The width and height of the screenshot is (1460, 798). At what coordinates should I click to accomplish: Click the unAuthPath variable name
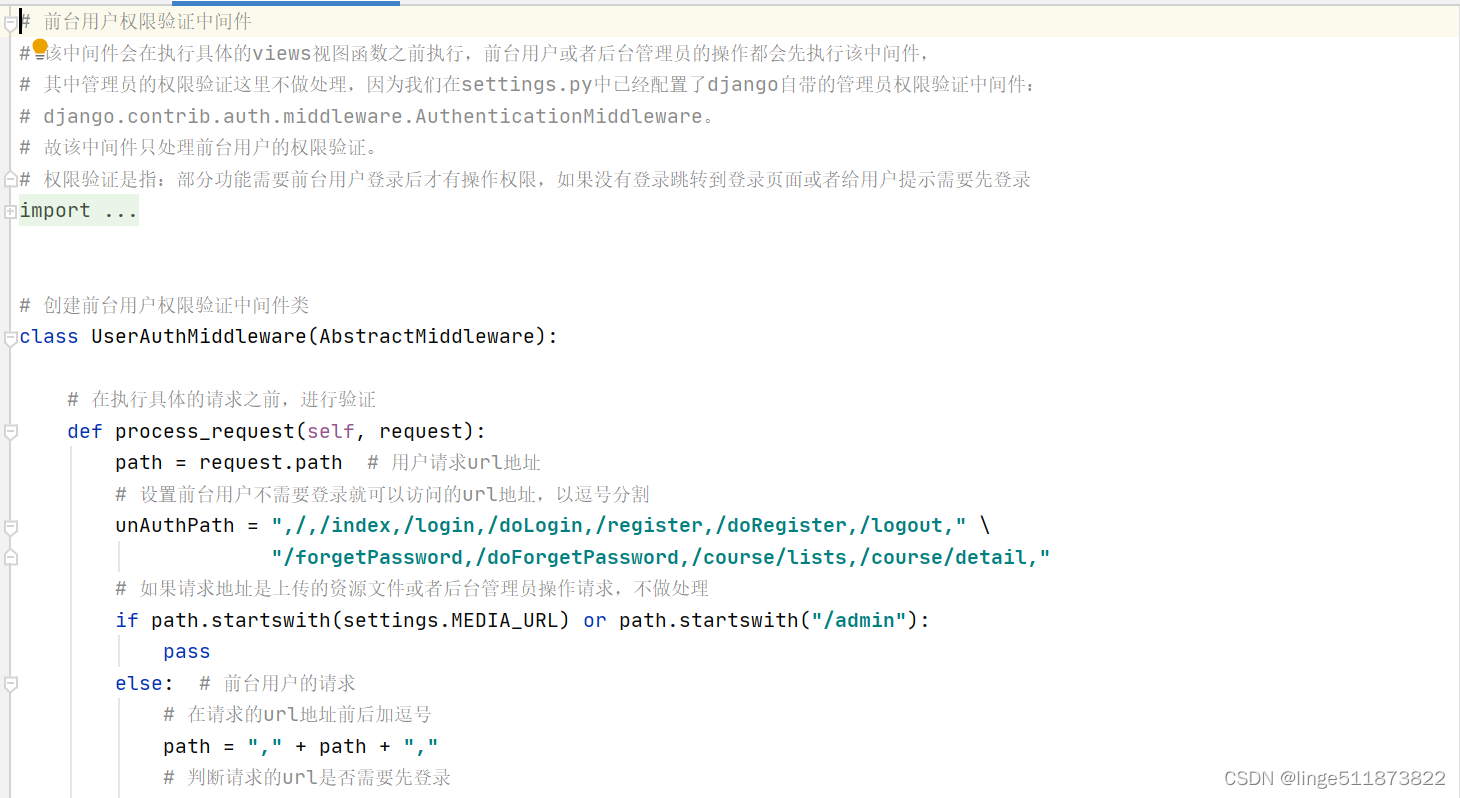tap(175, 526)
